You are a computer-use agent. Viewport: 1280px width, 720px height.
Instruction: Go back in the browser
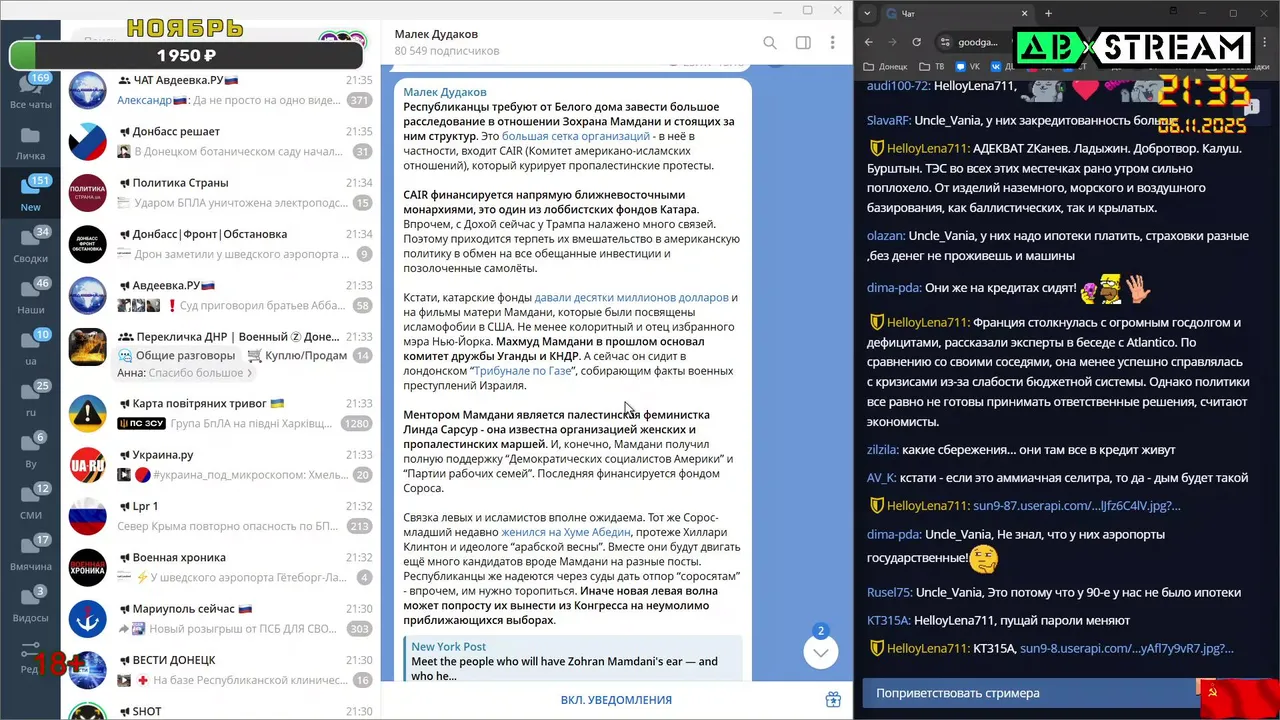pyautogui.click(x=868, y=42)
